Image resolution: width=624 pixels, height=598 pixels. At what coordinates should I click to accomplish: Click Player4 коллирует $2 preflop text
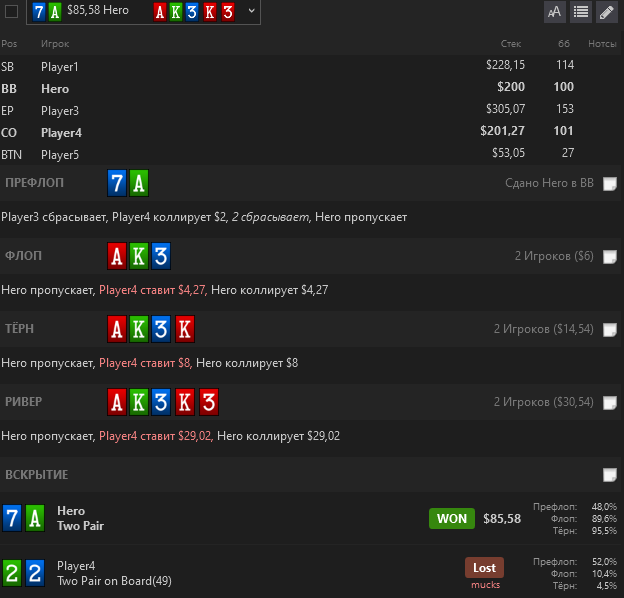tap(170, 217)
